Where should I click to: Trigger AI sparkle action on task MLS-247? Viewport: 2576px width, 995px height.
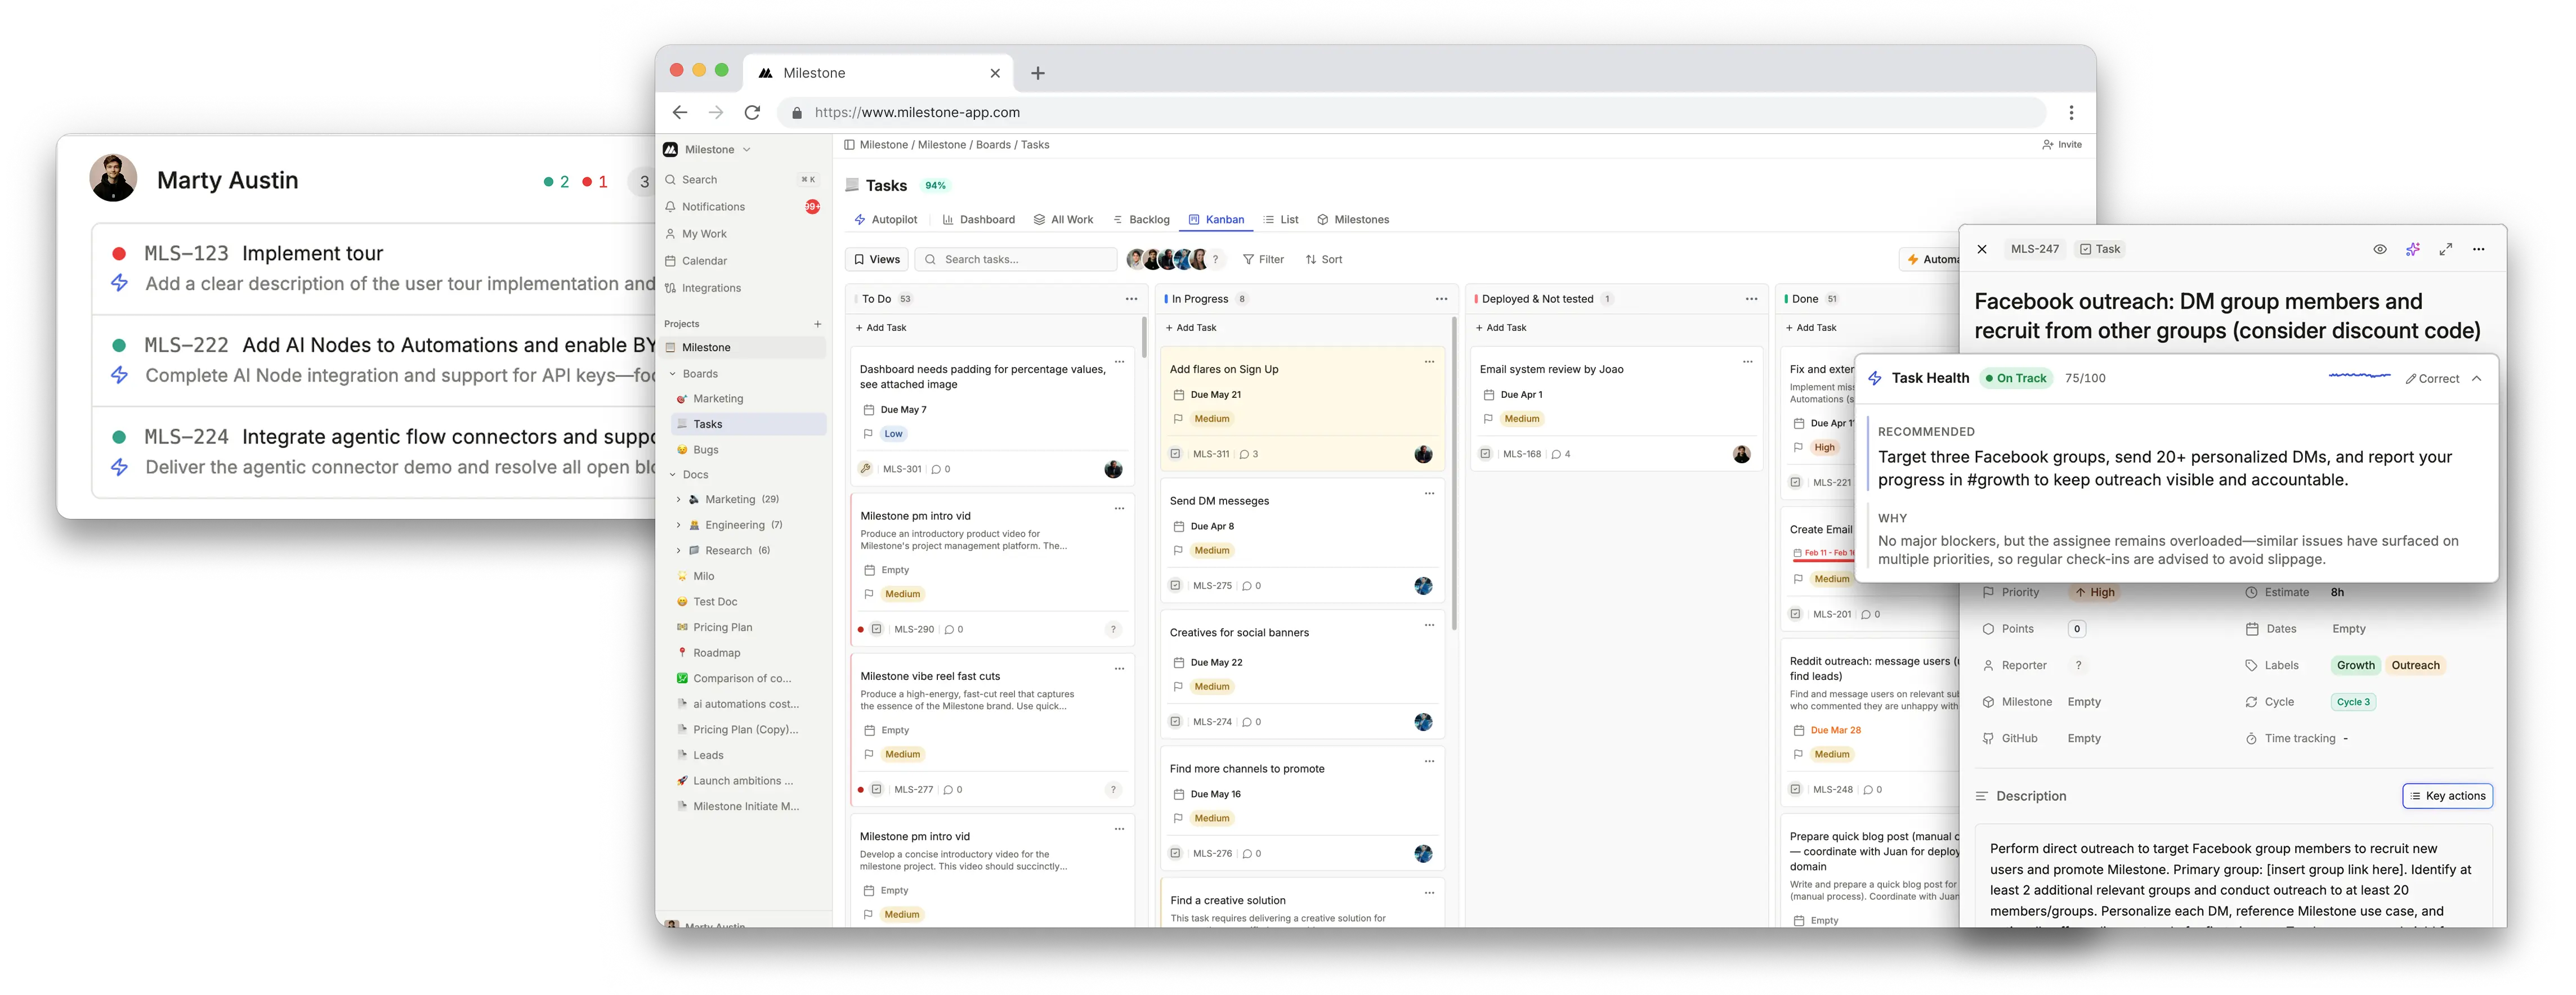coord(2413,249)
